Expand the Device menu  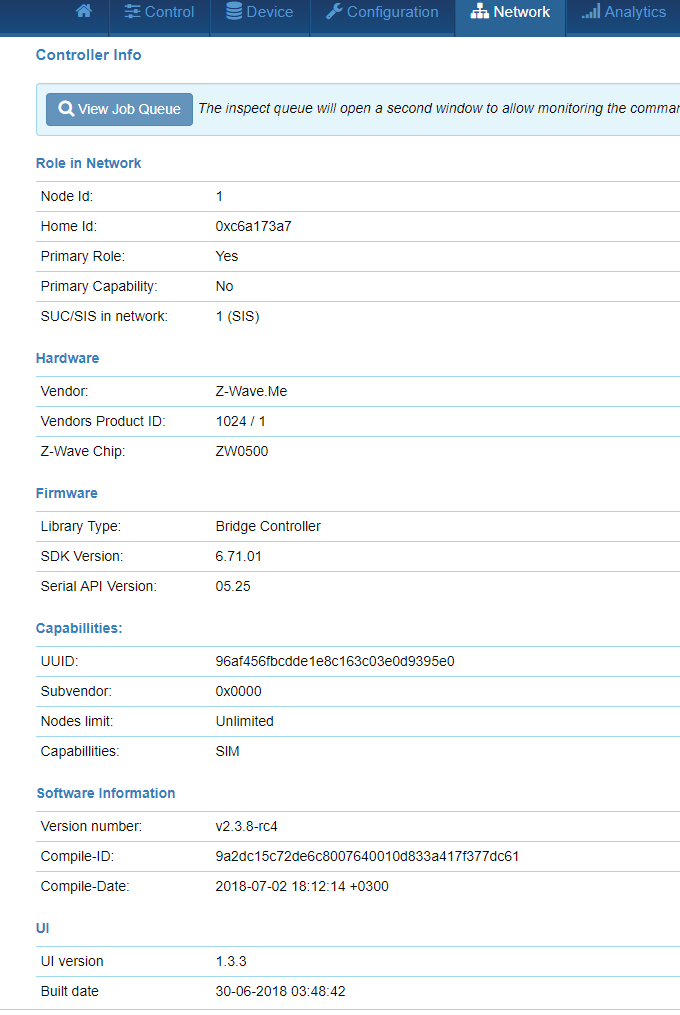(259, 12)
